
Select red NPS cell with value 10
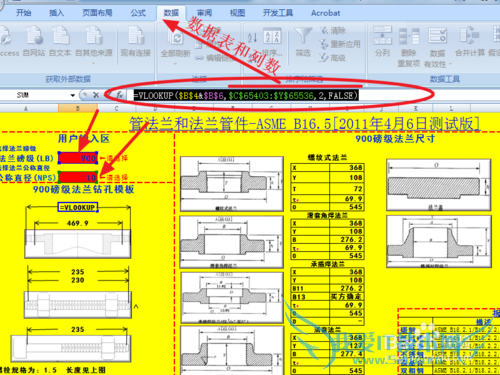[x=78, y=177]
